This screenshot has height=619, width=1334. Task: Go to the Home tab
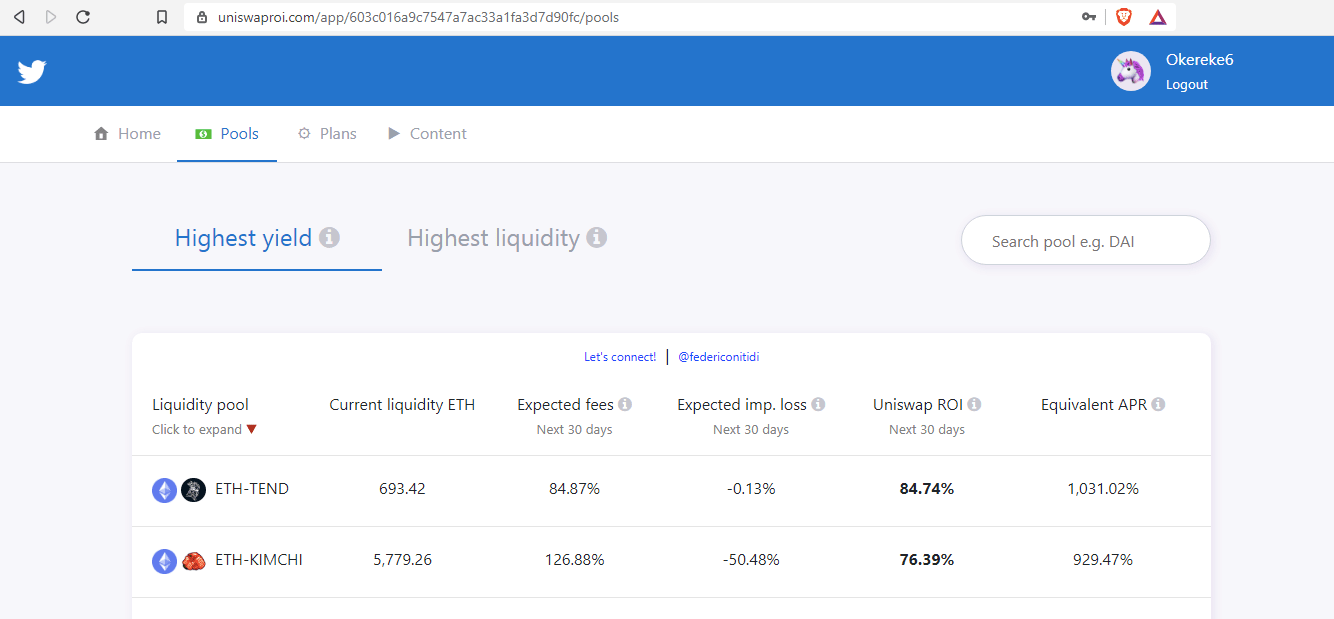127,134
